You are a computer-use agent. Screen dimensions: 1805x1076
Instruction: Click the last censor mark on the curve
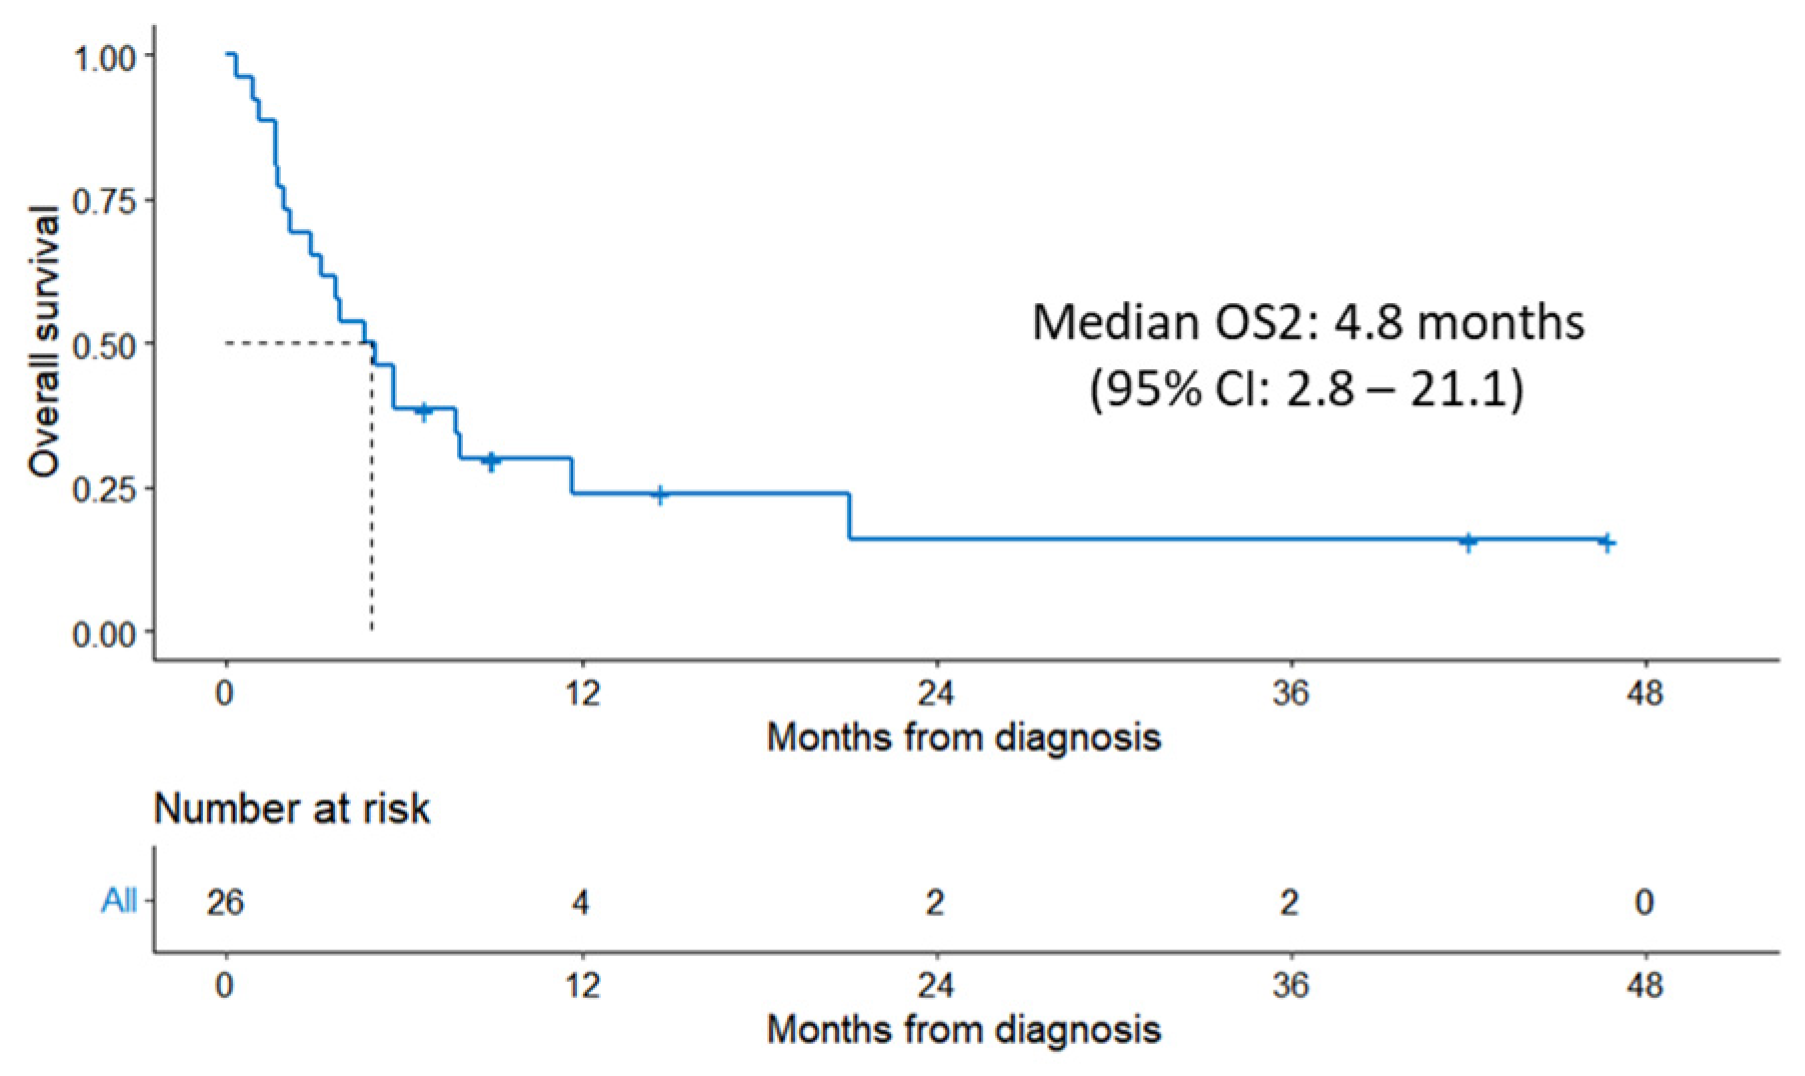click(x=1606, y=542)
